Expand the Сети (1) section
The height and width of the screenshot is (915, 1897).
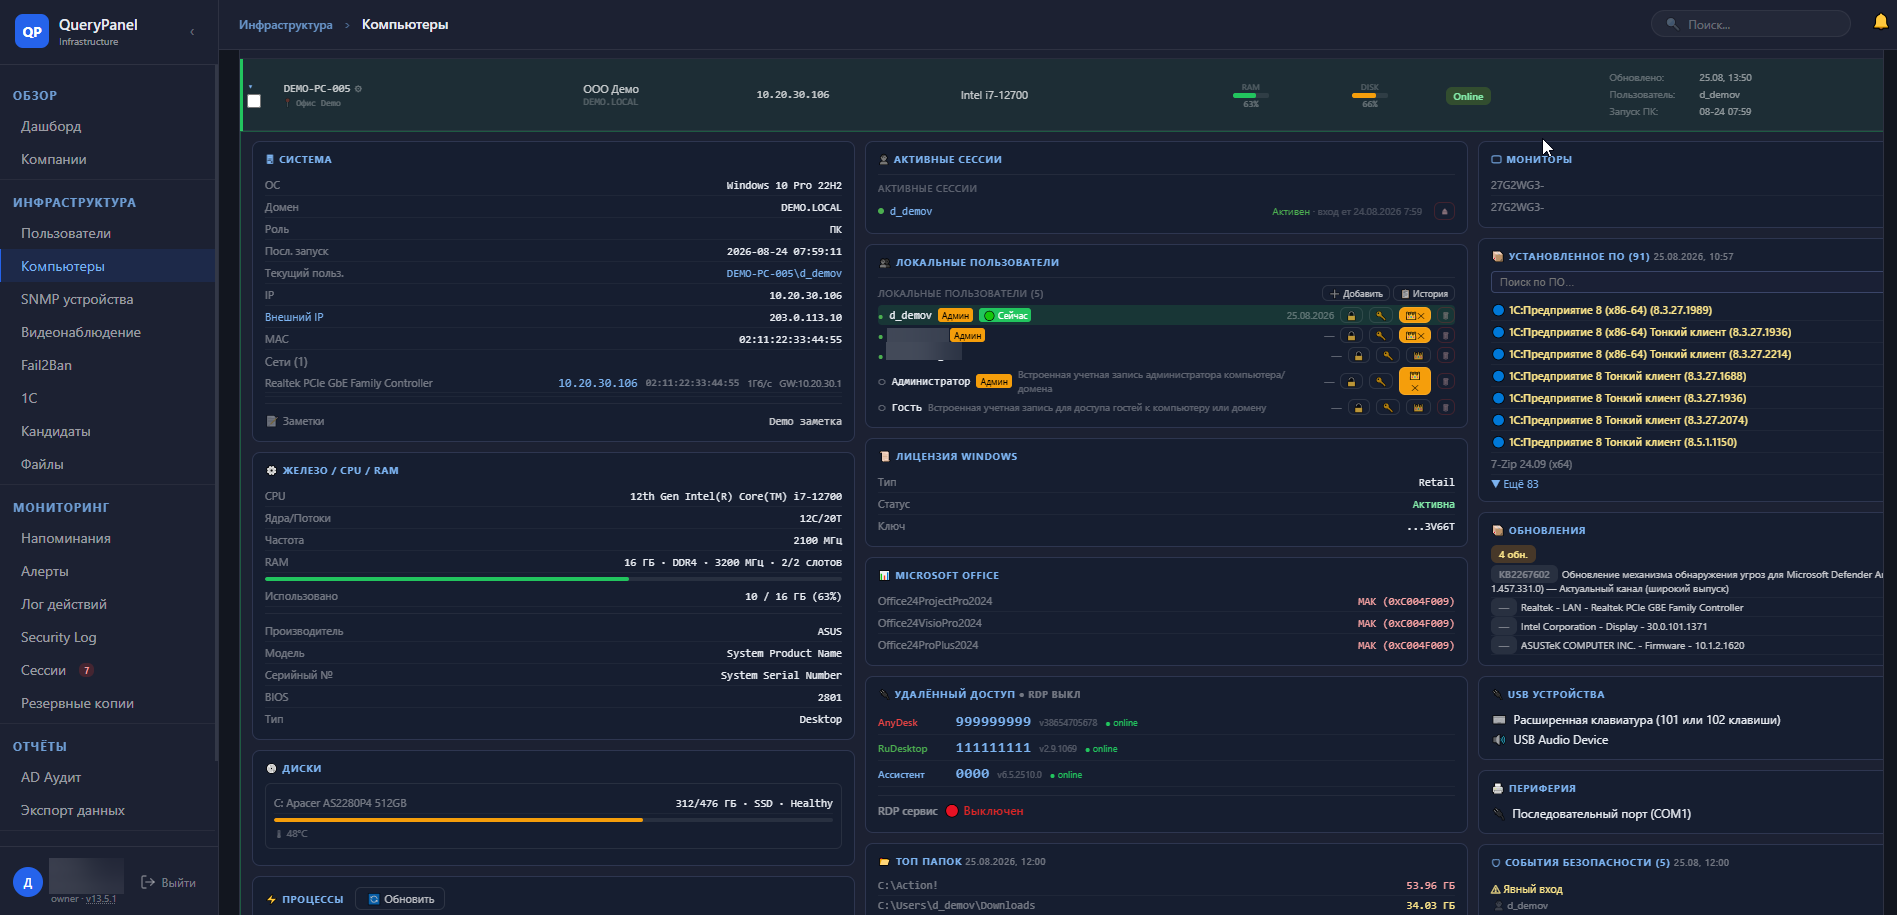coord(286,362)
